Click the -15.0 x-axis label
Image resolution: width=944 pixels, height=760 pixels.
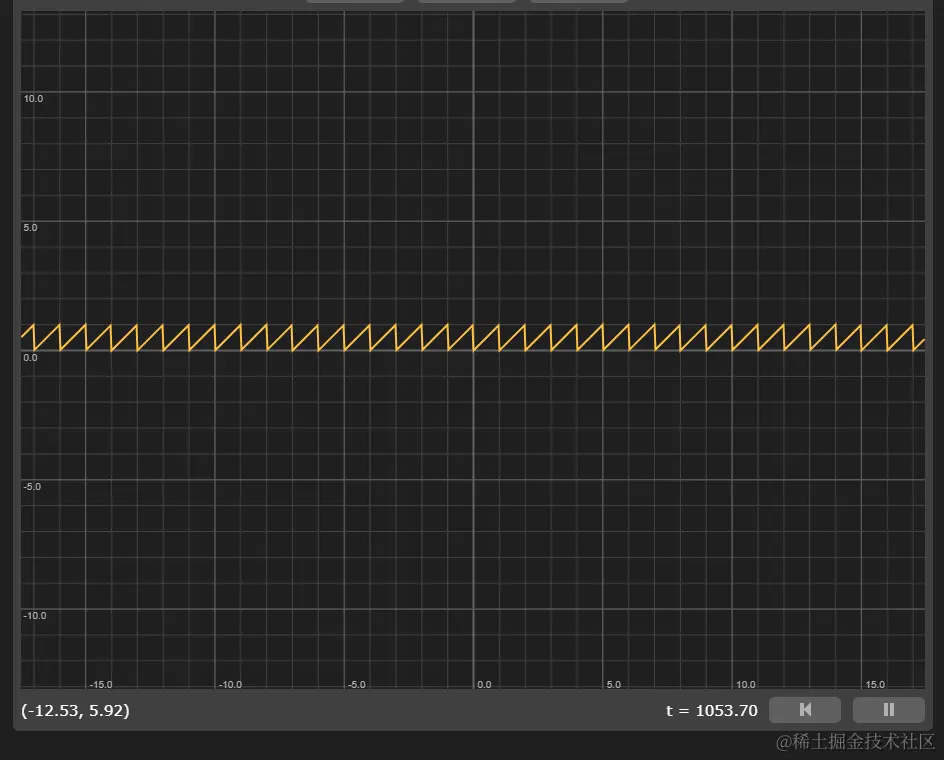pyautogui.click(x=101, y=685)
